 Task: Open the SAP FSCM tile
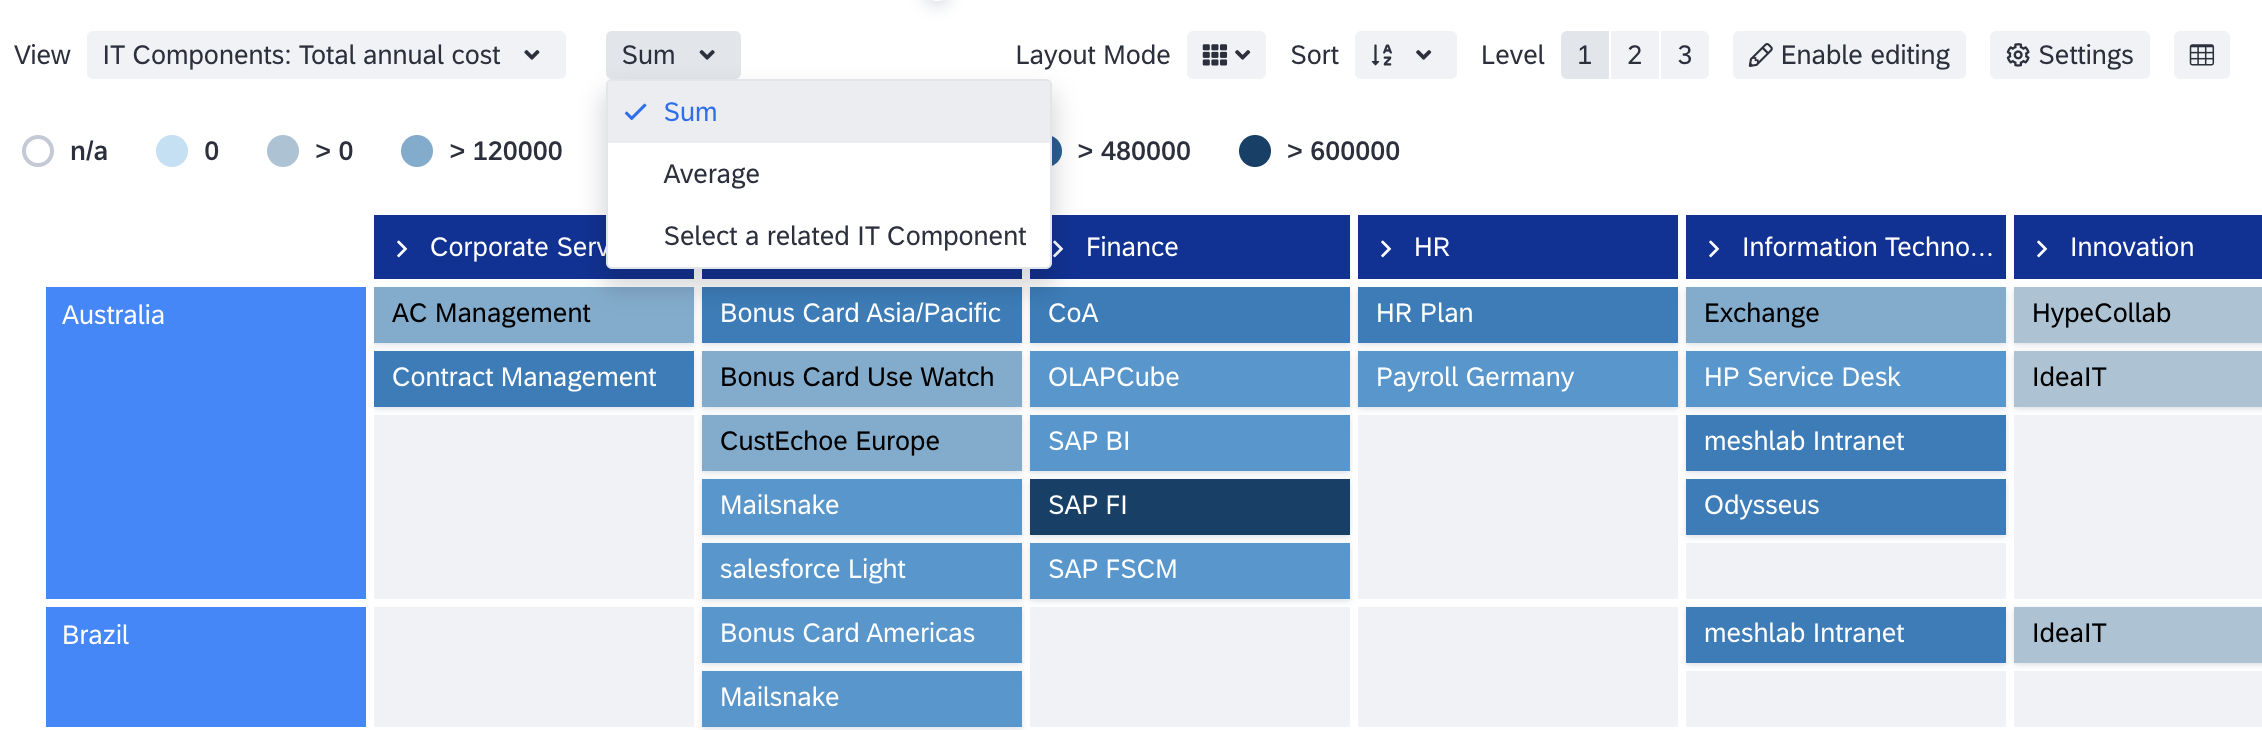point(1190,570)
